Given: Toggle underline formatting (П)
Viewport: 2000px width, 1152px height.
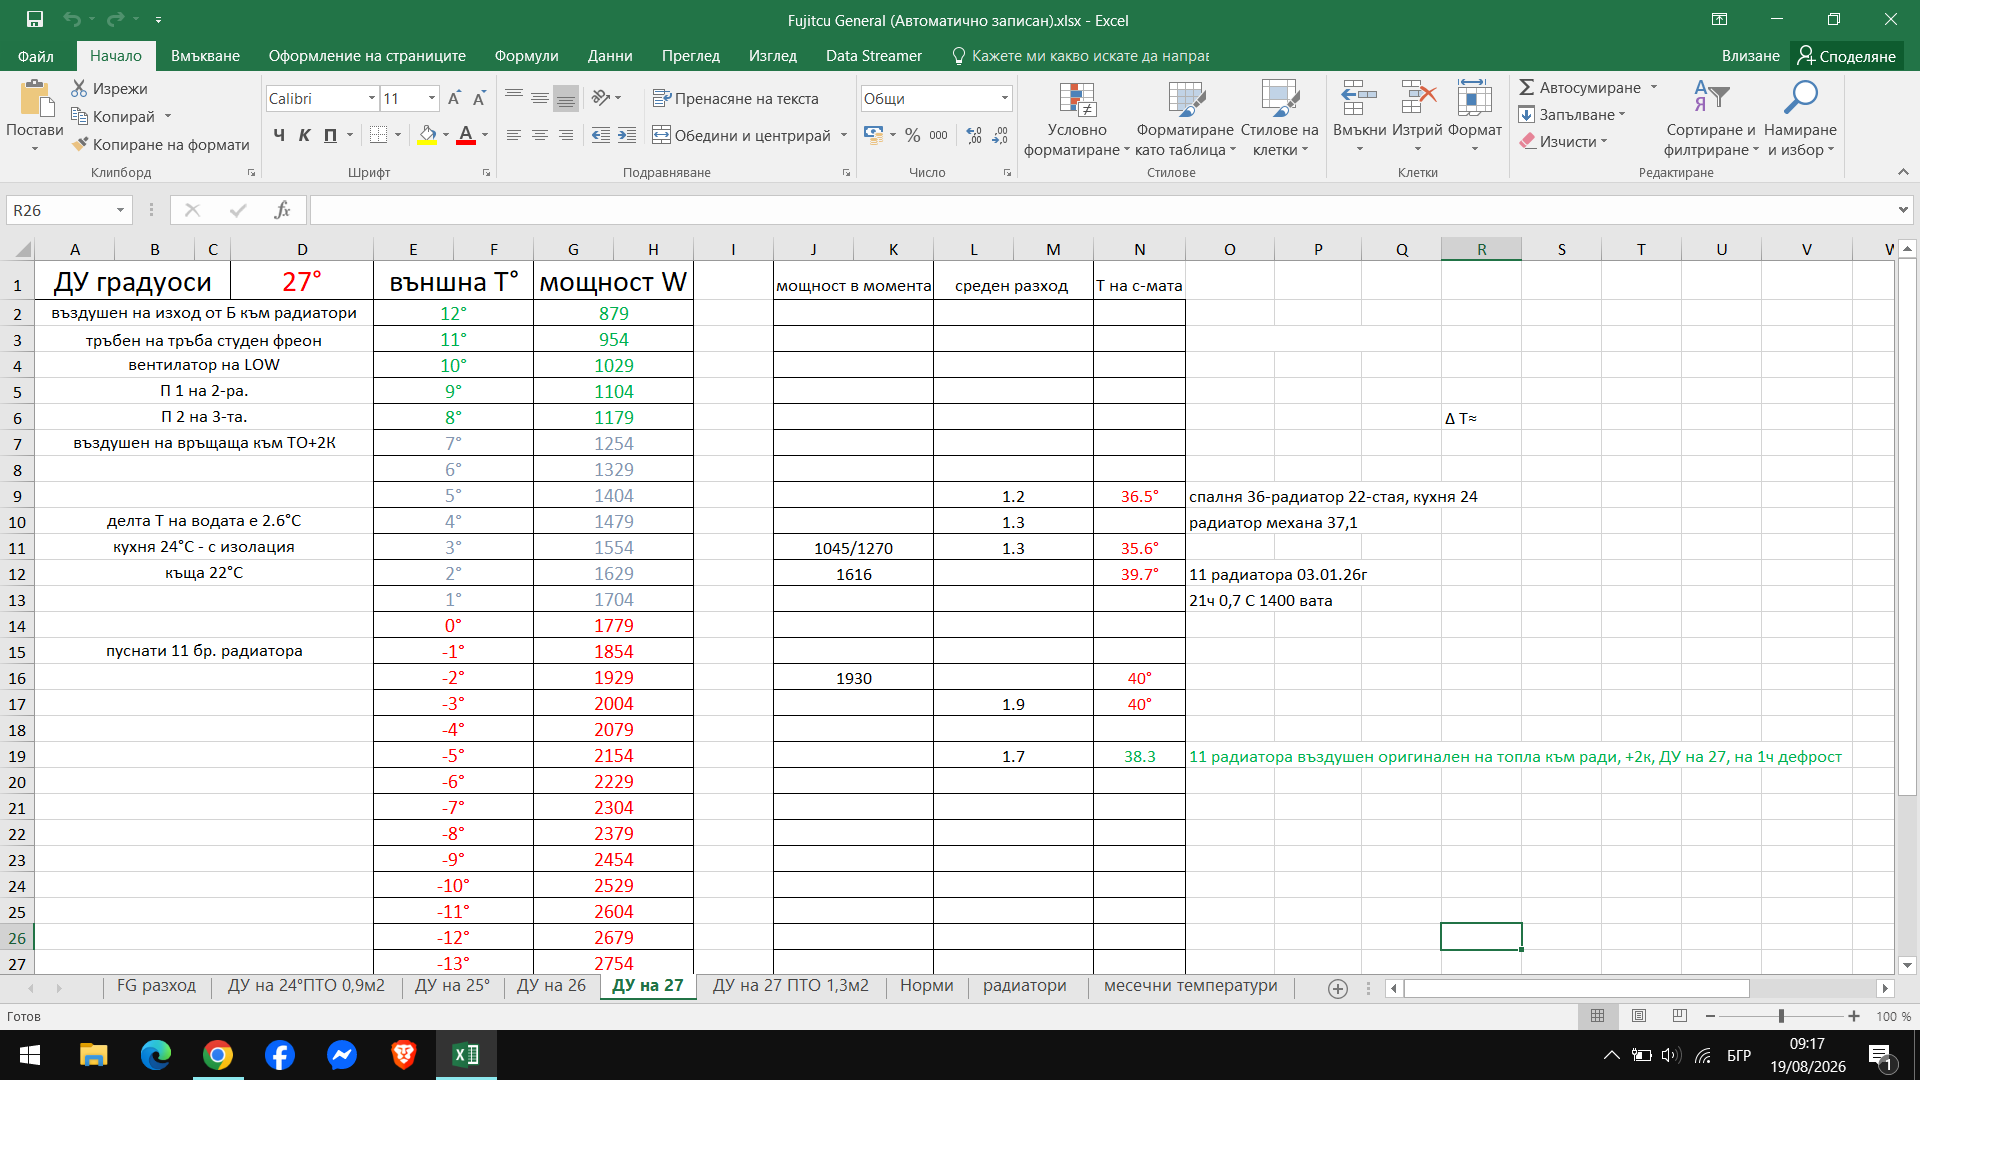Looking at the screenshot, I should 330,135.
